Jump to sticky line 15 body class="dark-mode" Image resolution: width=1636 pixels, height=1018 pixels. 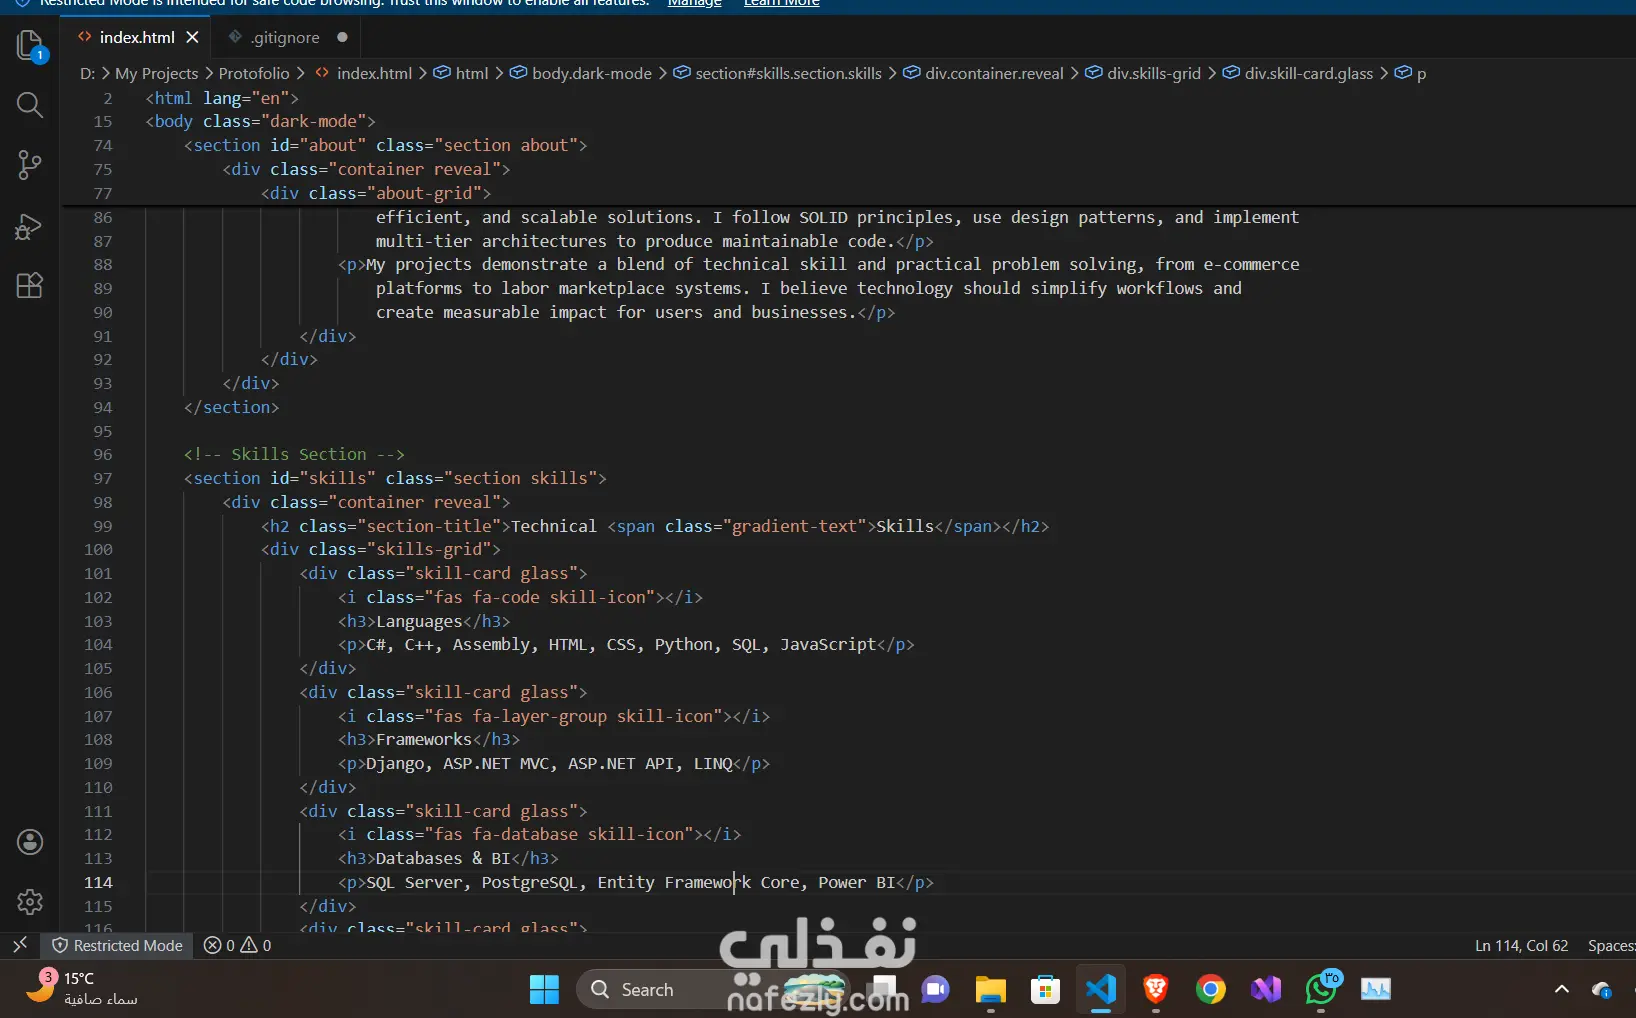click(260, 121)
